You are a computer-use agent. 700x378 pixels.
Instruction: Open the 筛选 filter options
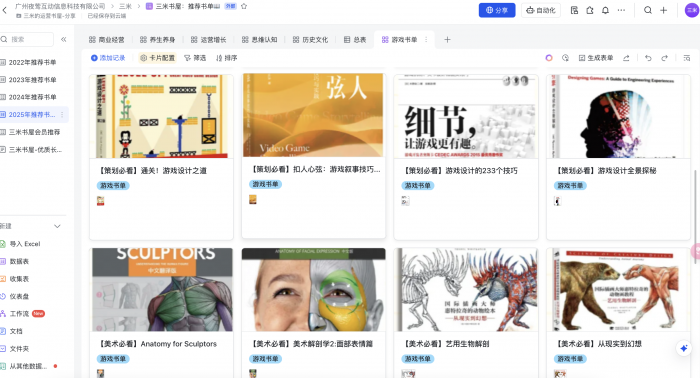click(x=195, y=58)
